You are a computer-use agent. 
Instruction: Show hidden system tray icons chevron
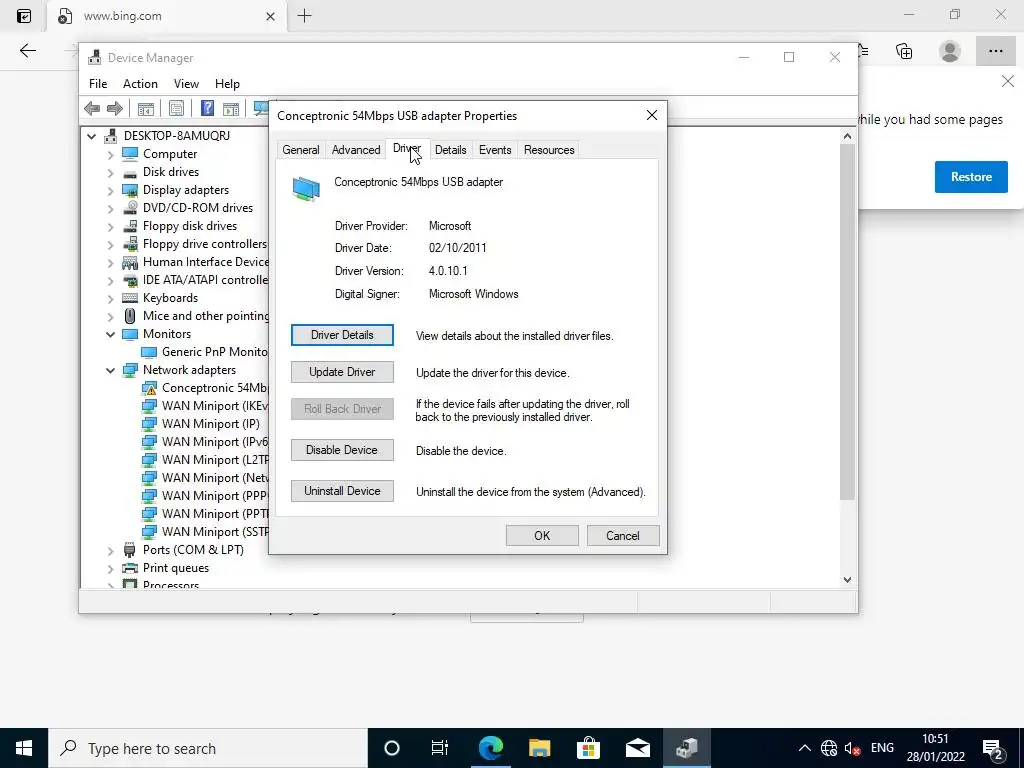tap(805, 748)
